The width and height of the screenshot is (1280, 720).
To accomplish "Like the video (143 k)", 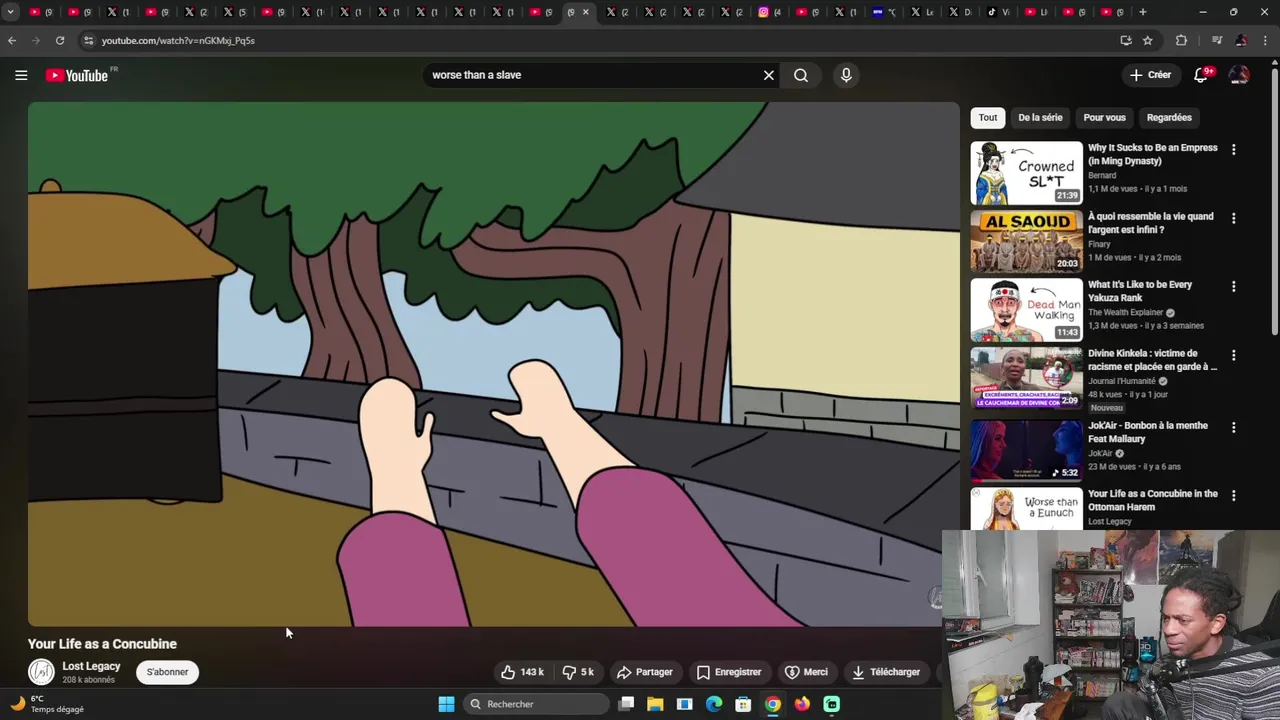I will [523, 672].
